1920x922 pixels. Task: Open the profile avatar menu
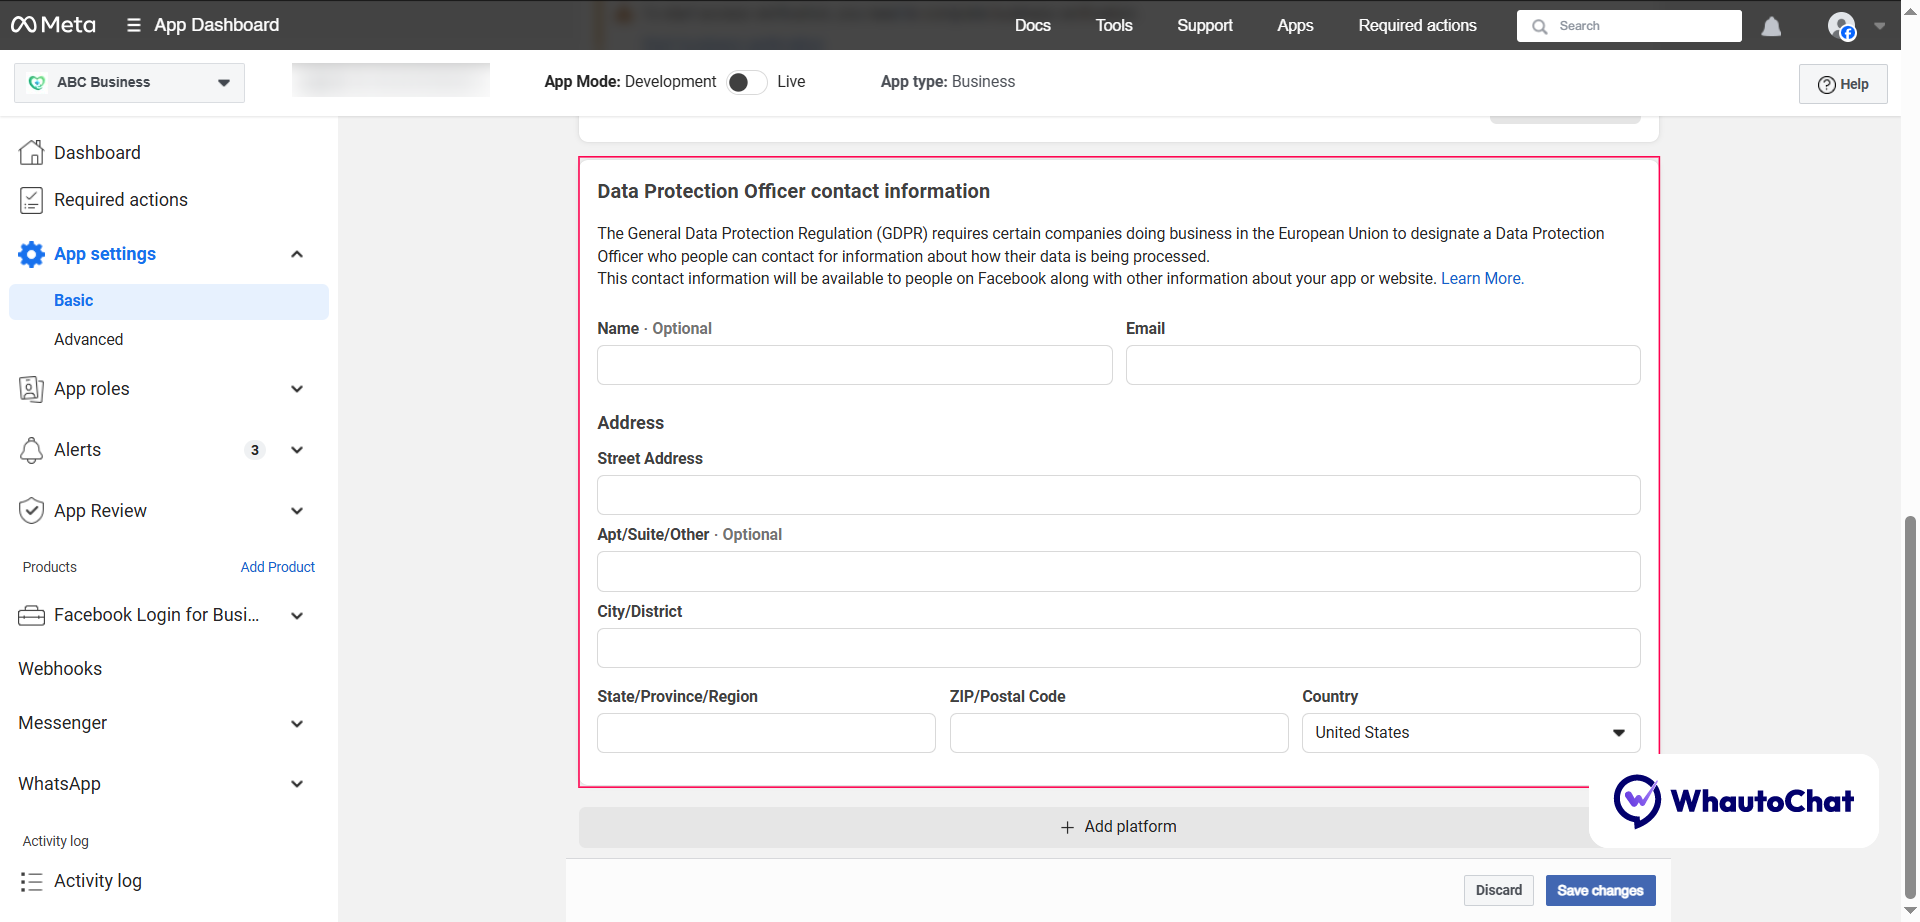[1843, 25]
